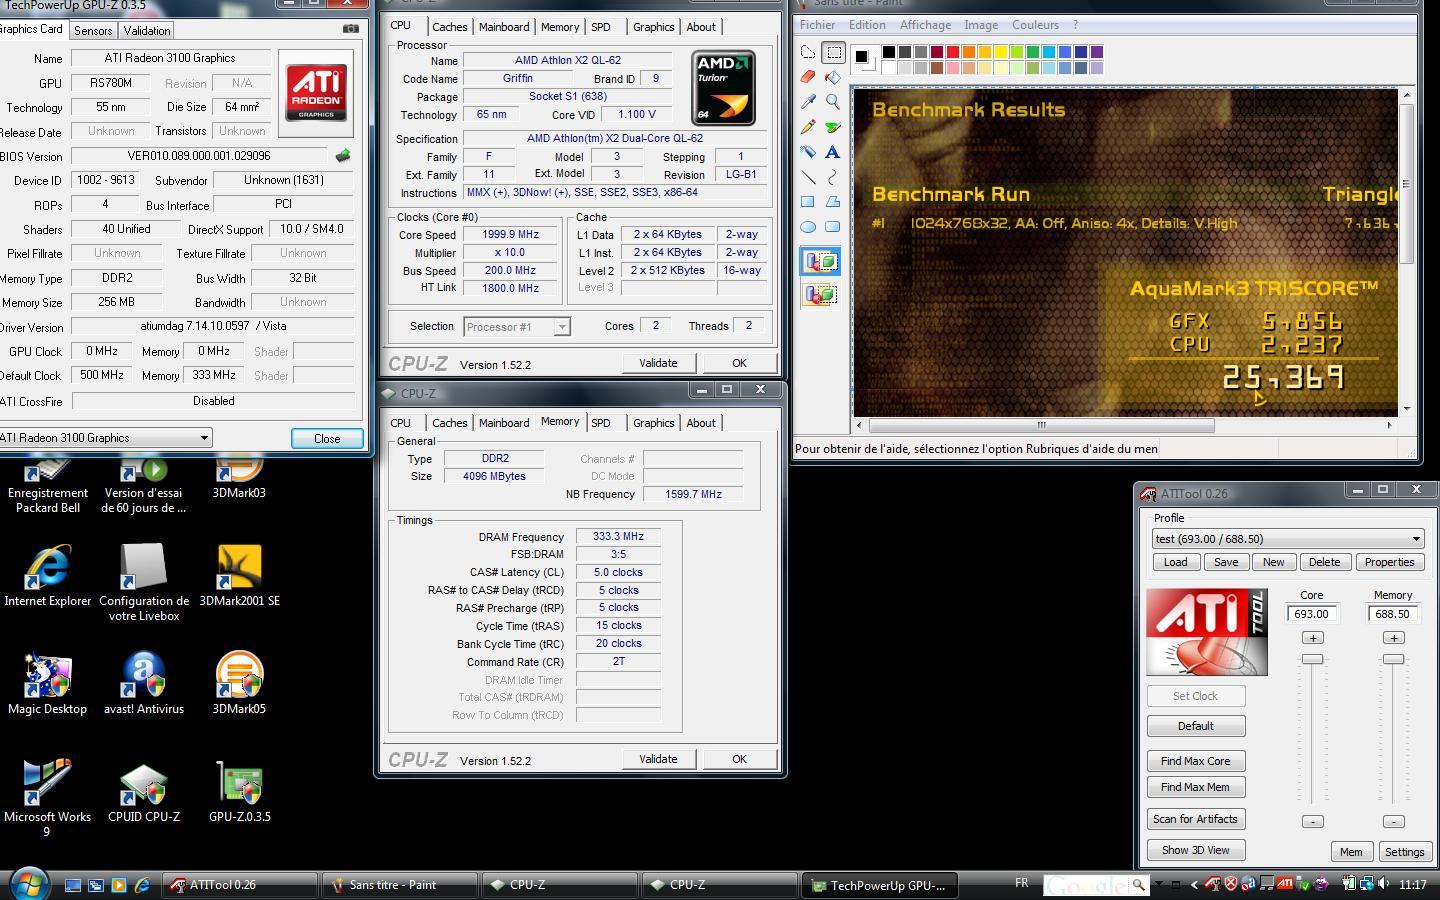Click the Google search field in the taskbar
The image size is (1440, 900).
point(1086,885)
